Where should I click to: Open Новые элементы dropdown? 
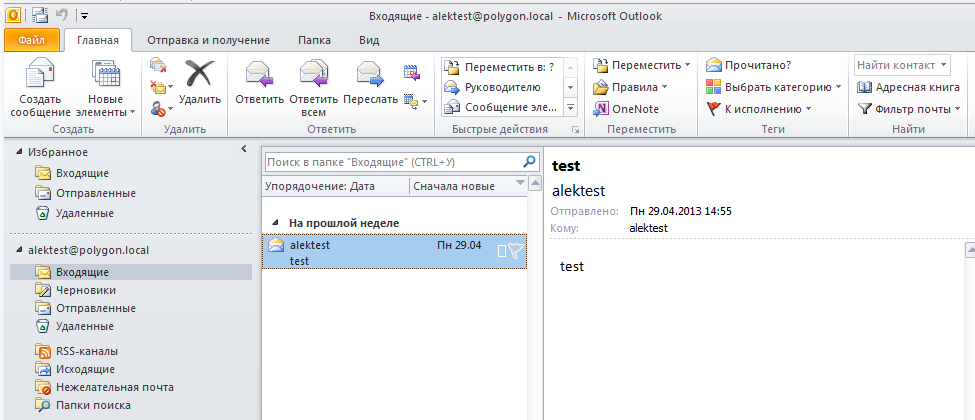pos(105,88)
